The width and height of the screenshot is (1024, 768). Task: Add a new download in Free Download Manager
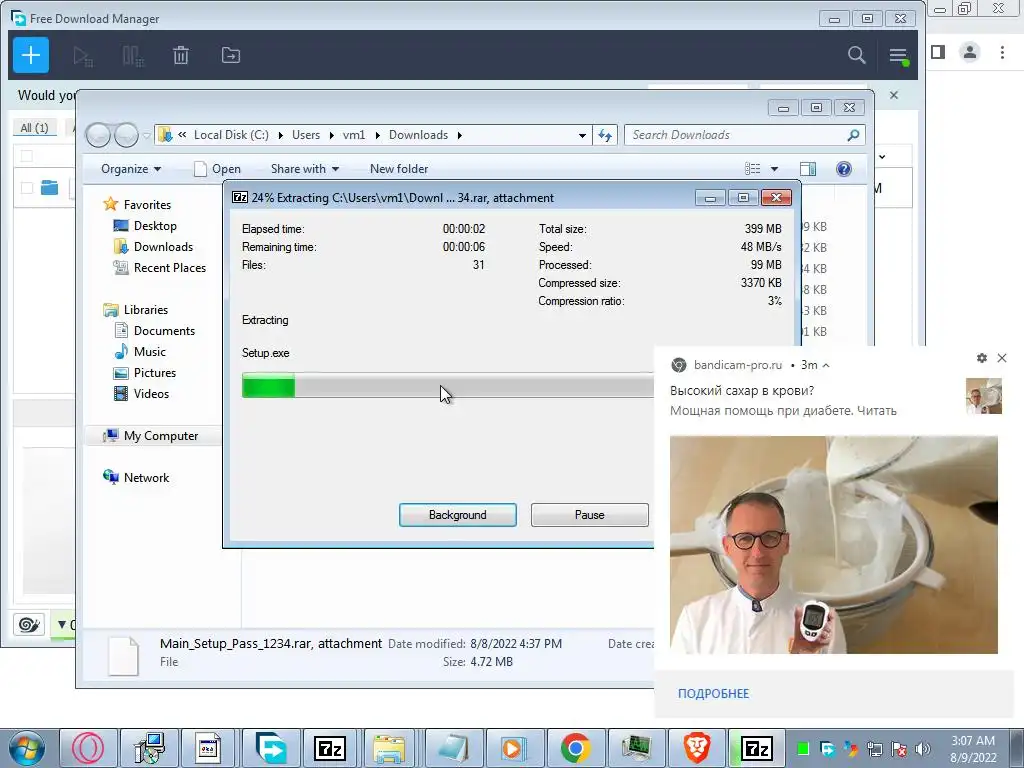point(31,56)
